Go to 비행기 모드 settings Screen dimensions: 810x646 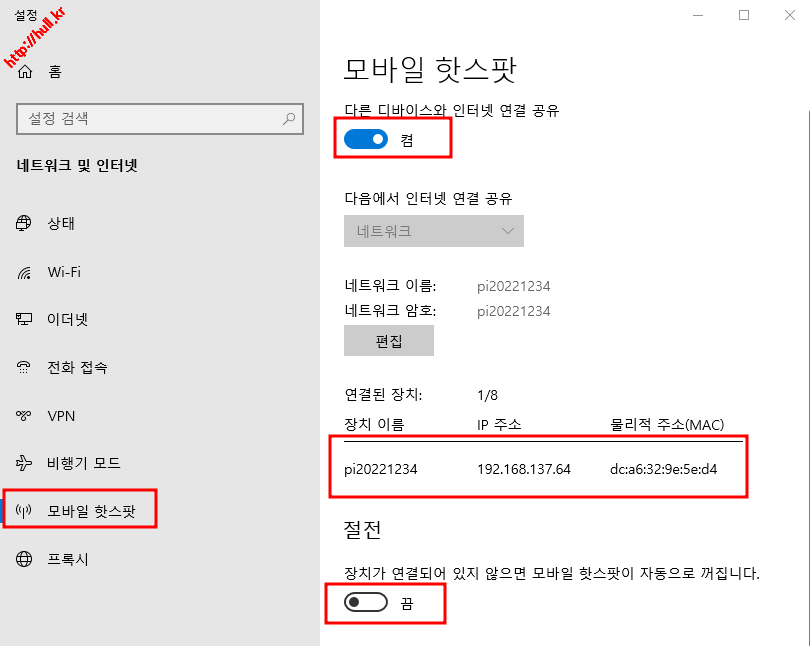(x=84, y=463)
